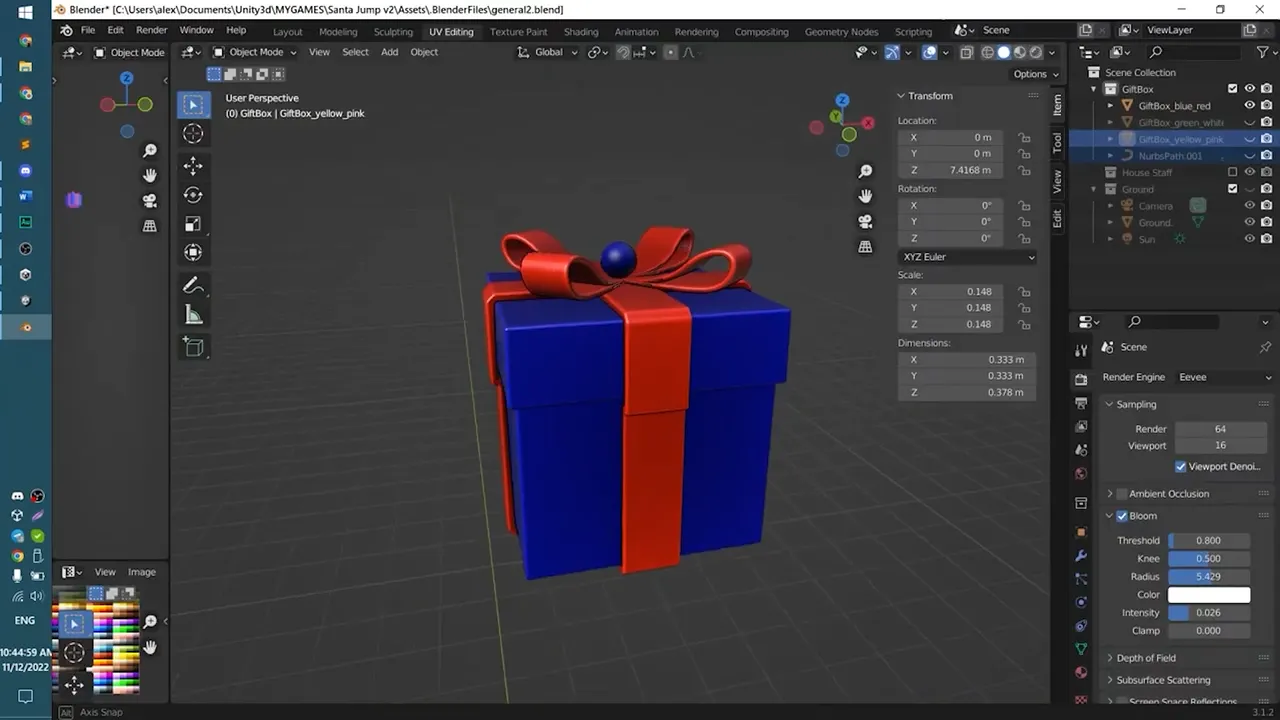Open the Material properties tab icon
Screen dimensions: 1280x720
pos(1081,672)
